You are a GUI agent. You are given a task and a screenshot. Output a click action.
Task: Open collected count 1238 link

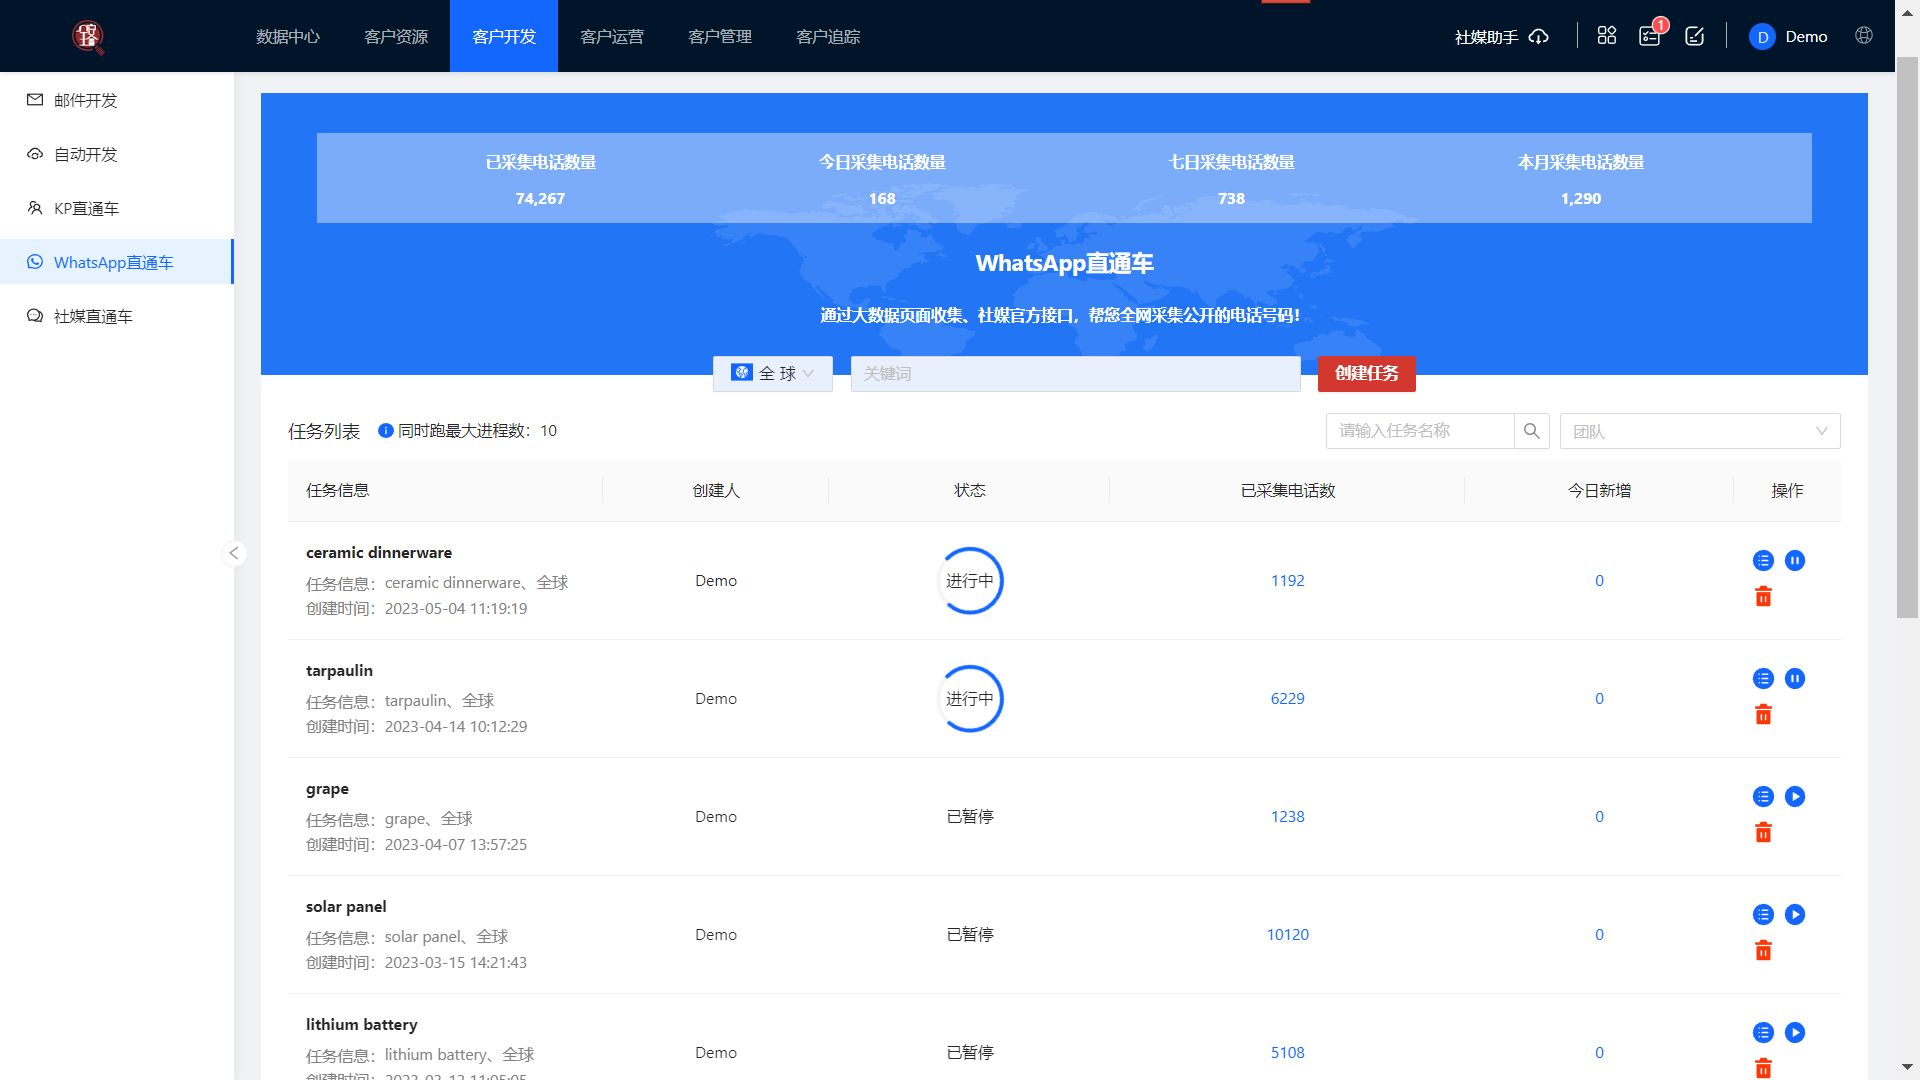pyautogui.click(x=1287, y=817)
